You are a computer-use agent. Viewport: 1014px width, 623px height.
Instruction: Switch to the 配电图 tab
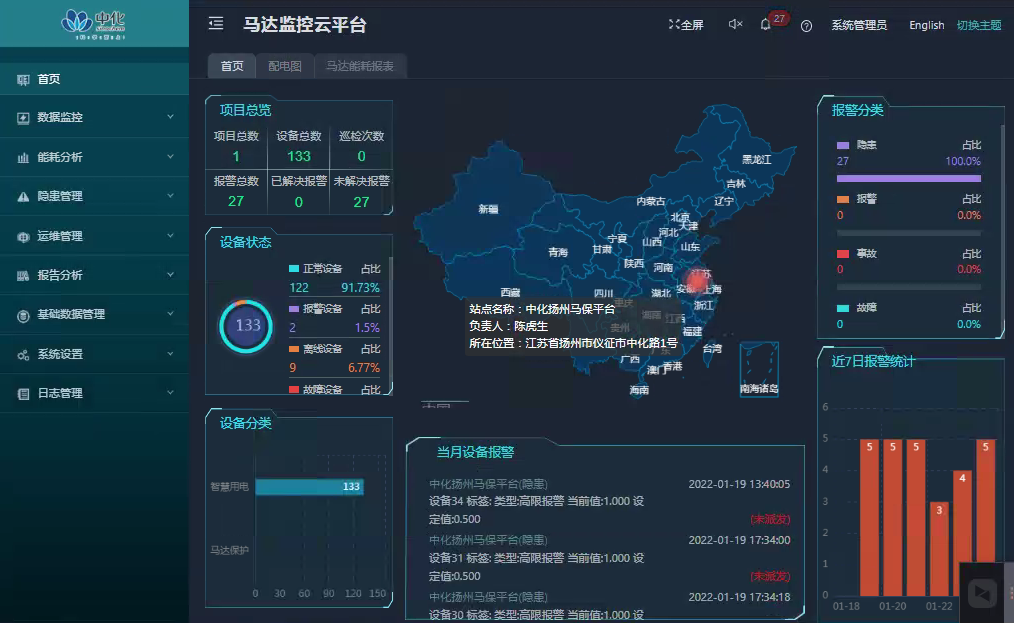click(x=284, y=66)
